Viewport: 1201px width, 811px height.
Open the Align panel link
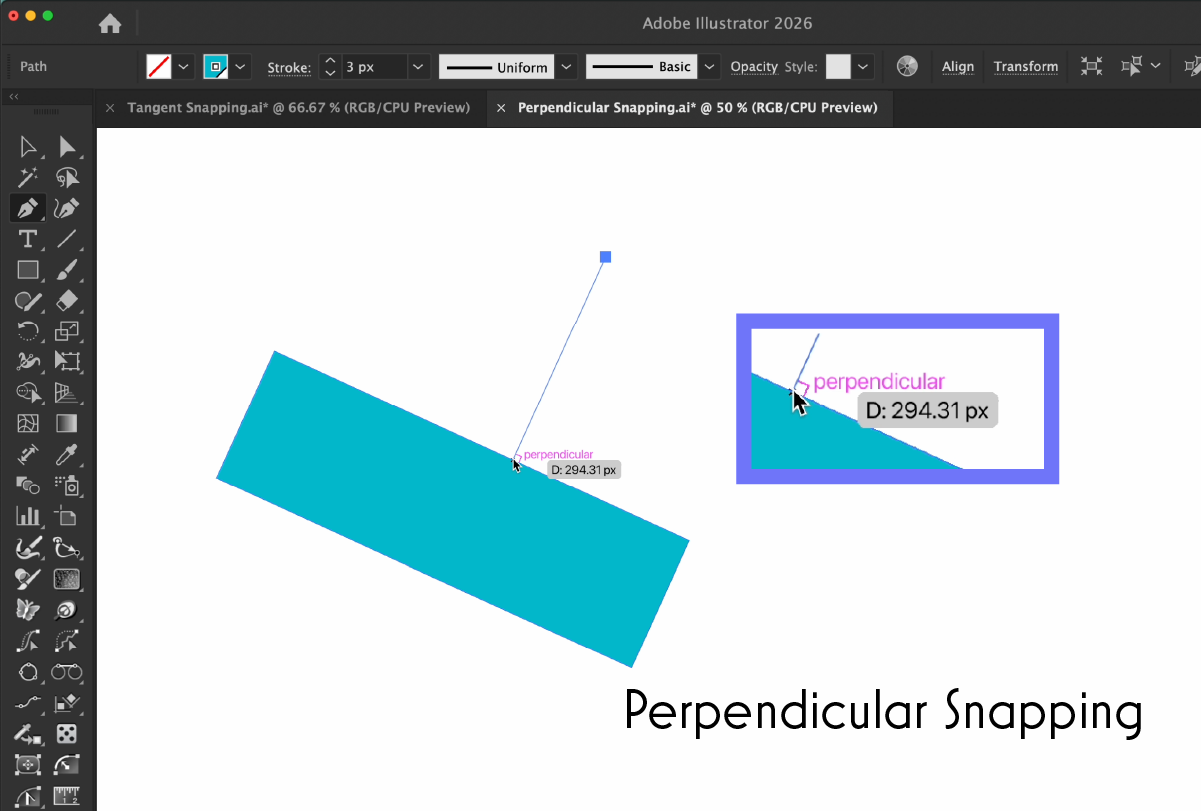pyautogui.click(x=957, y=67)
